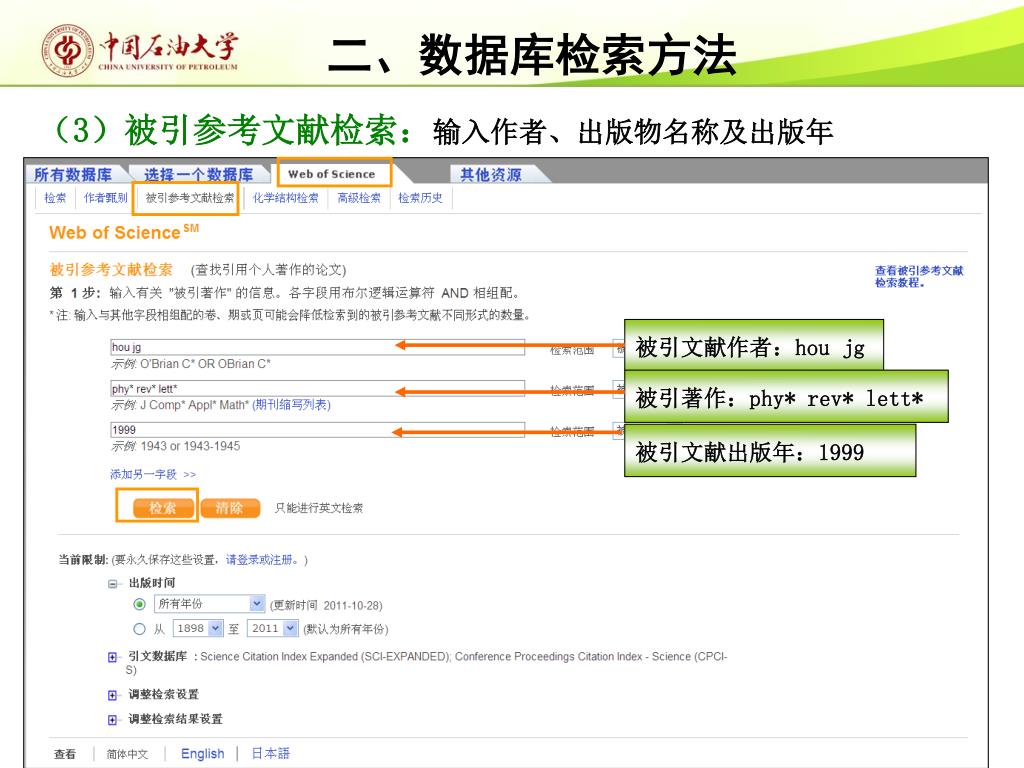
Task: Go to 检索 sub-tab
Action: point(55,198)
